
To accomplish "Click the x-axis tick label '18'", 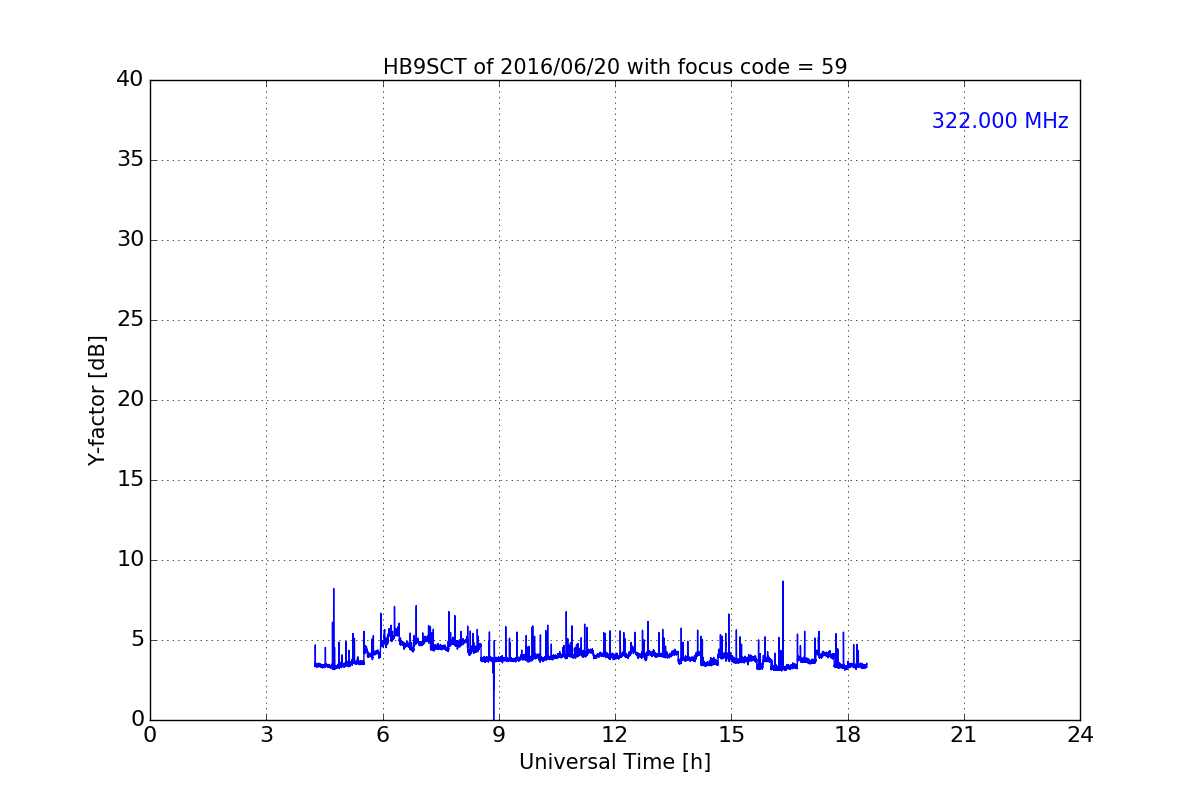I will tap(848, 734).
